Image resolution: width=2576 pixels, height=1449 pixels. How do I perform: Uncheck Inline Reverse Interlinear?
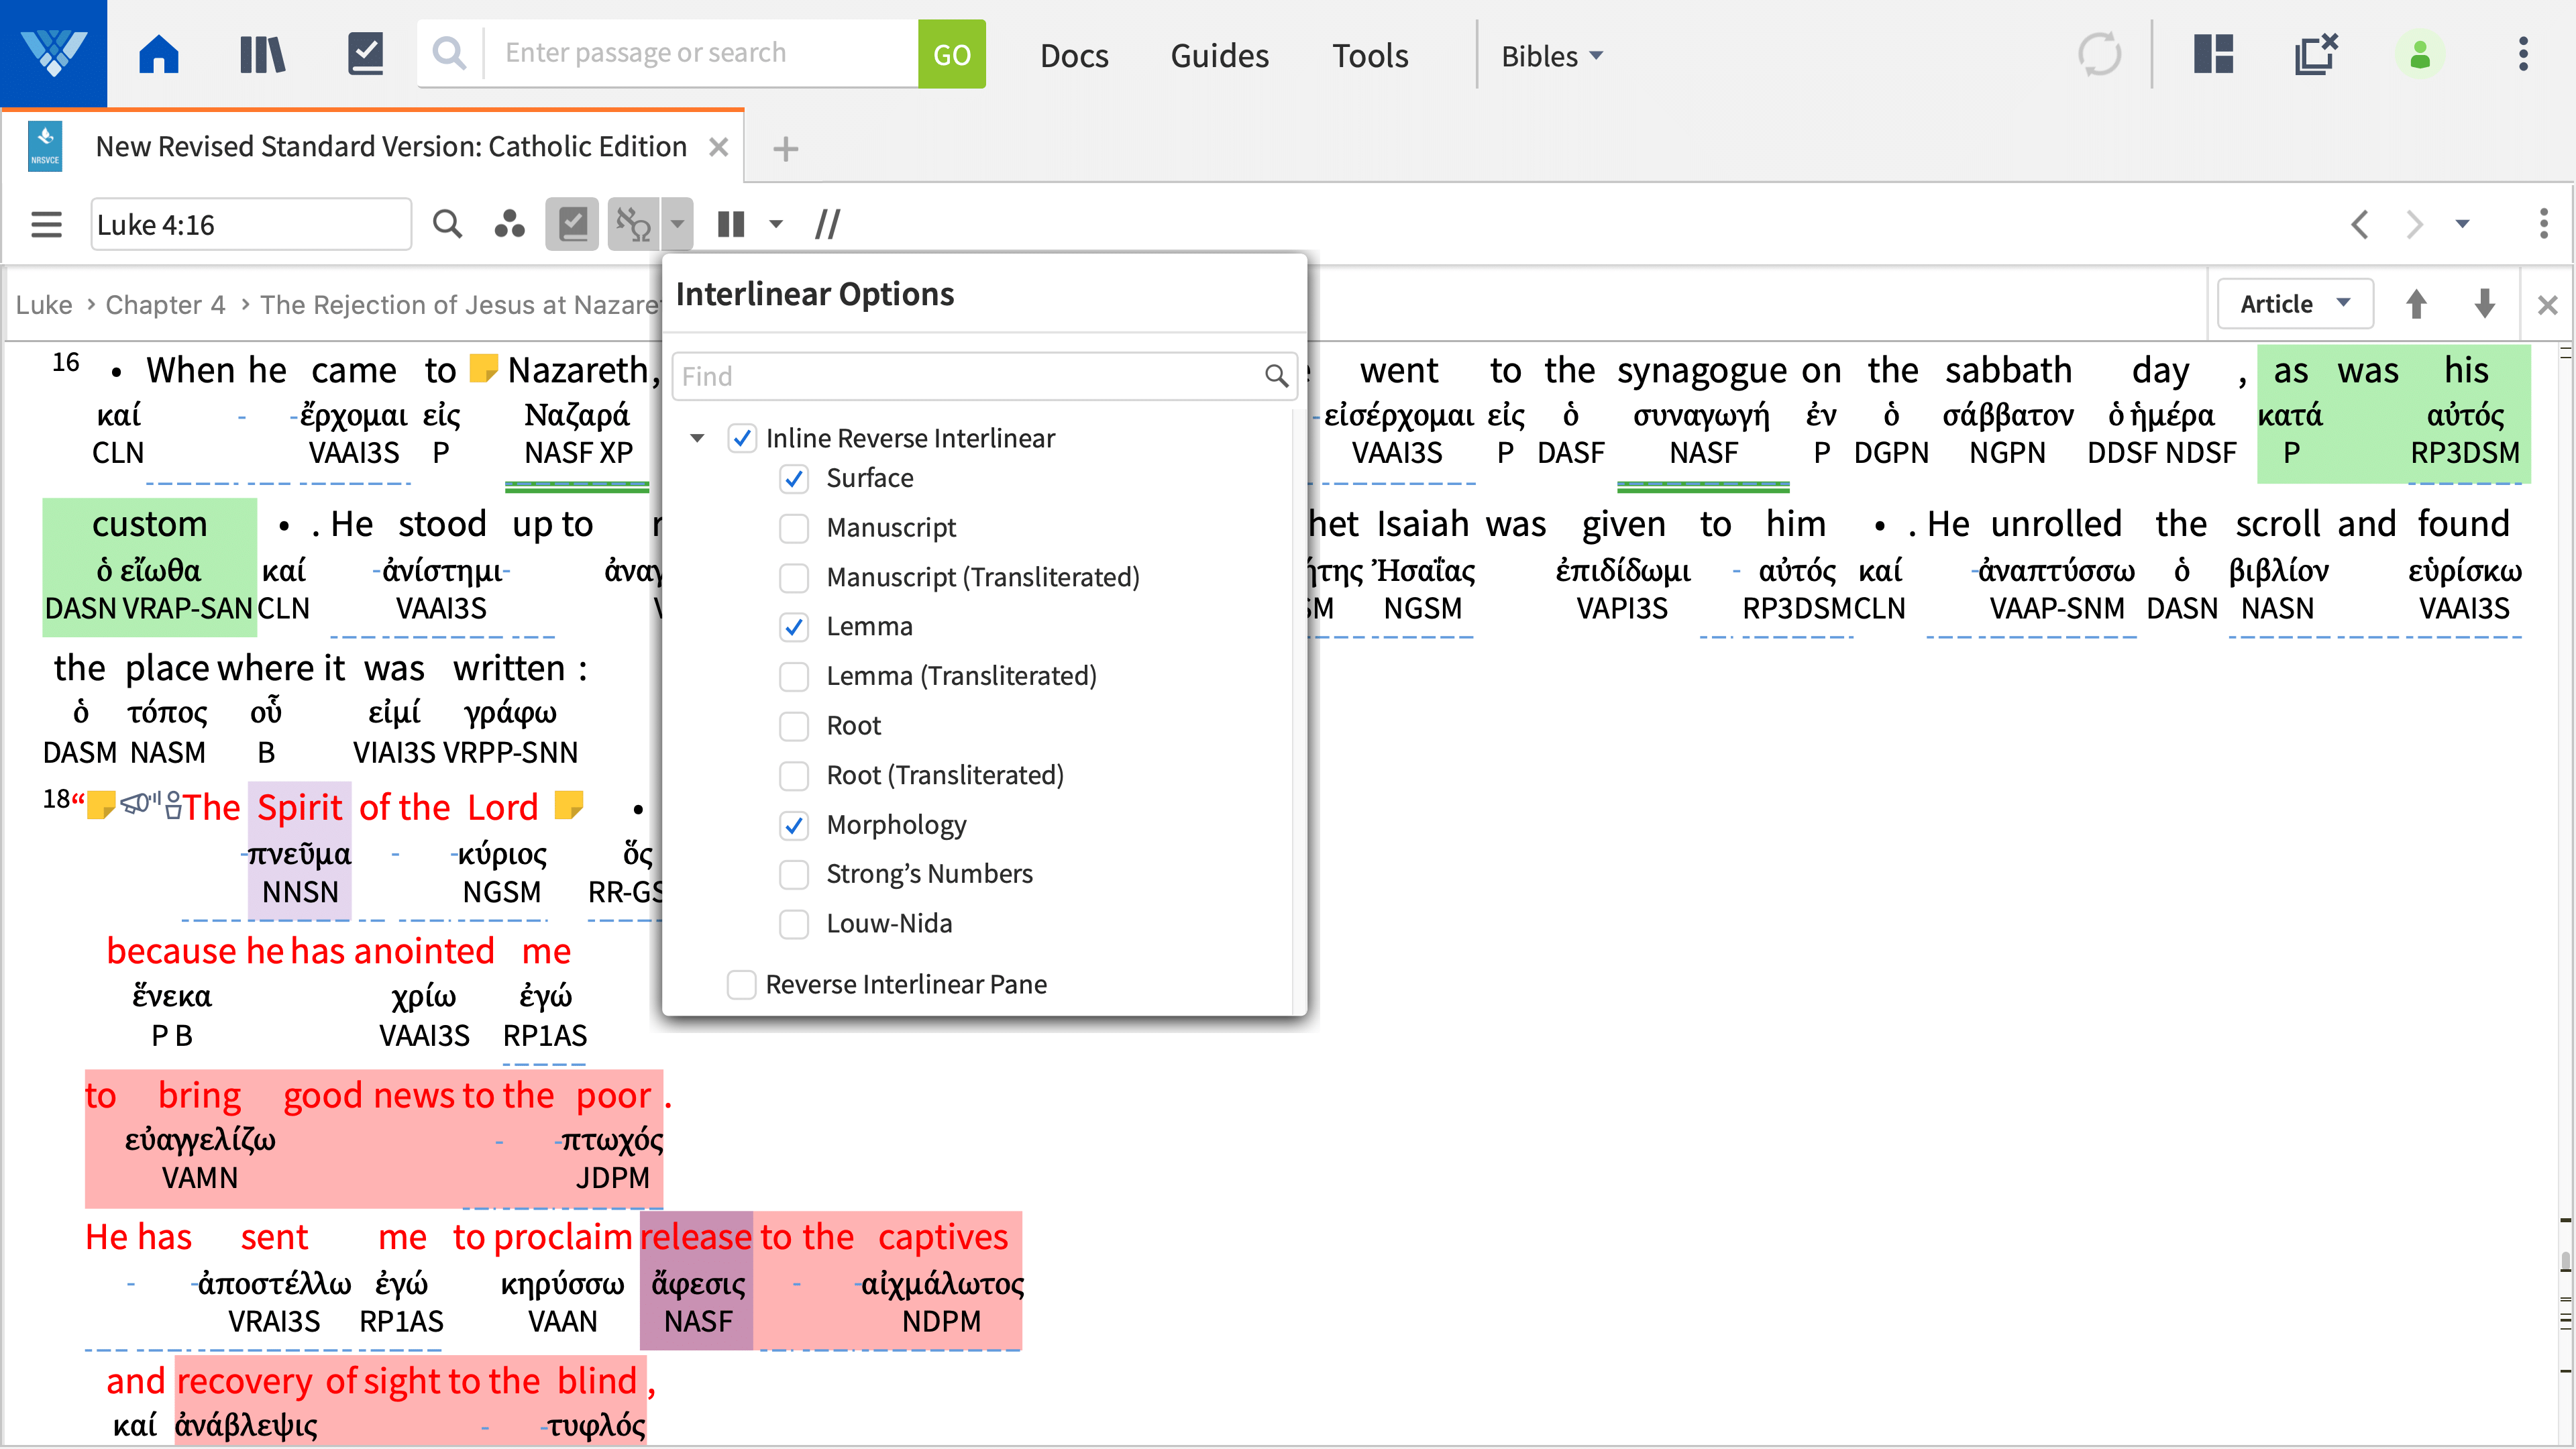tap(741, 438)
